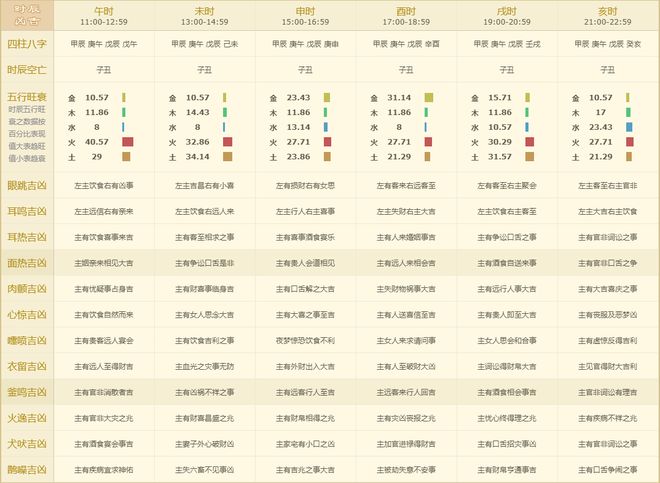The height and width of the screenshot is (483, 660).
Task: Select the 耳鸣吉凶 row label
Action: (x=27, y=211)
